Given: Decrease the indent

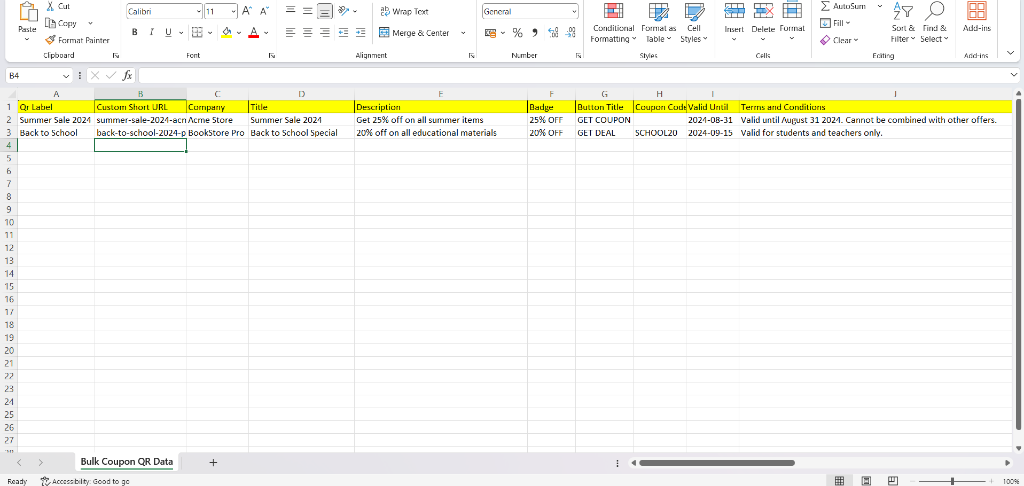Looking at the screenshot, I should click(343, 32).
